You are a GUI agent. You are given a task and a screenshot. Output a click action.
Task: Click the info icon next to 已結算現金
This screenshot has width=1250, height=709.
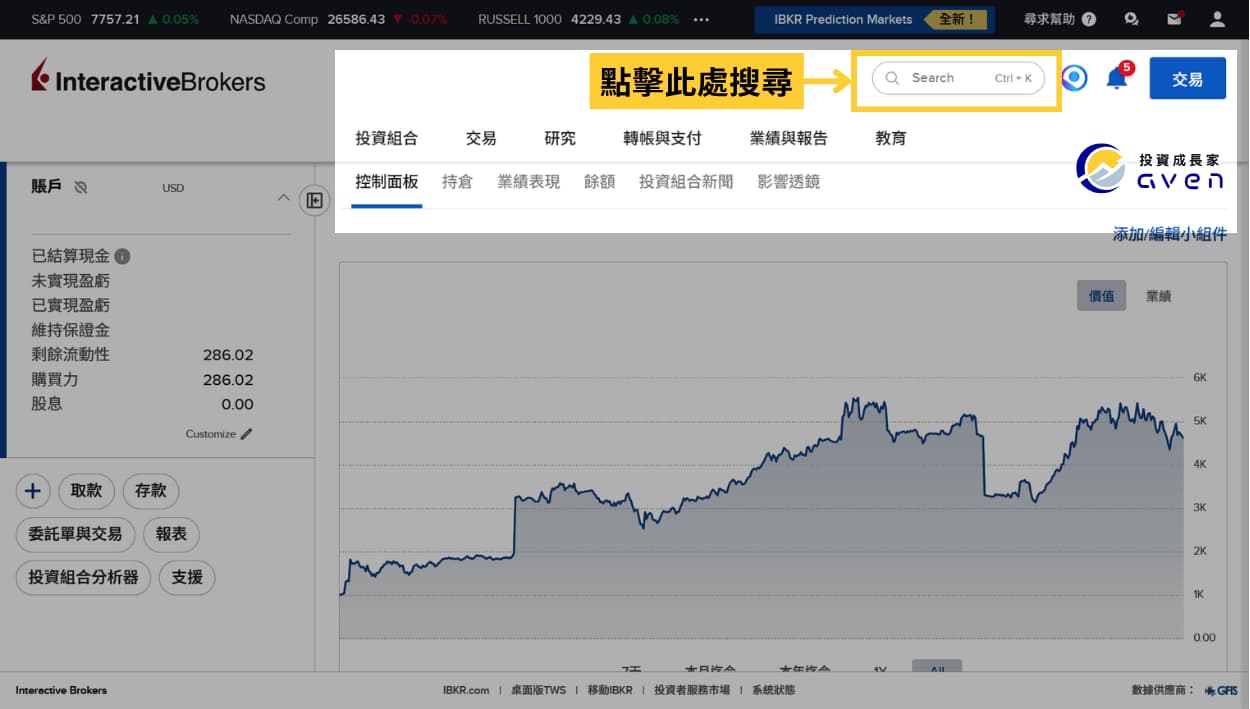pos(122,256)
